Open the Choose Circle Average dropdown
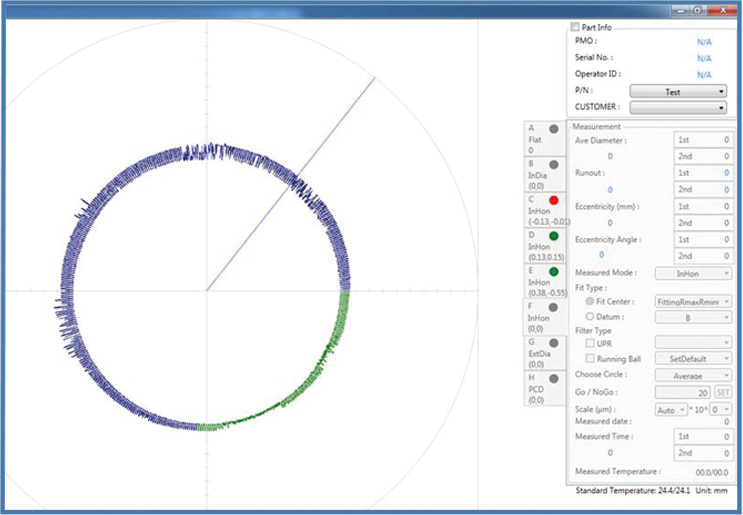The width and height of the screenshot is (743, 515). tap(693, 375)
